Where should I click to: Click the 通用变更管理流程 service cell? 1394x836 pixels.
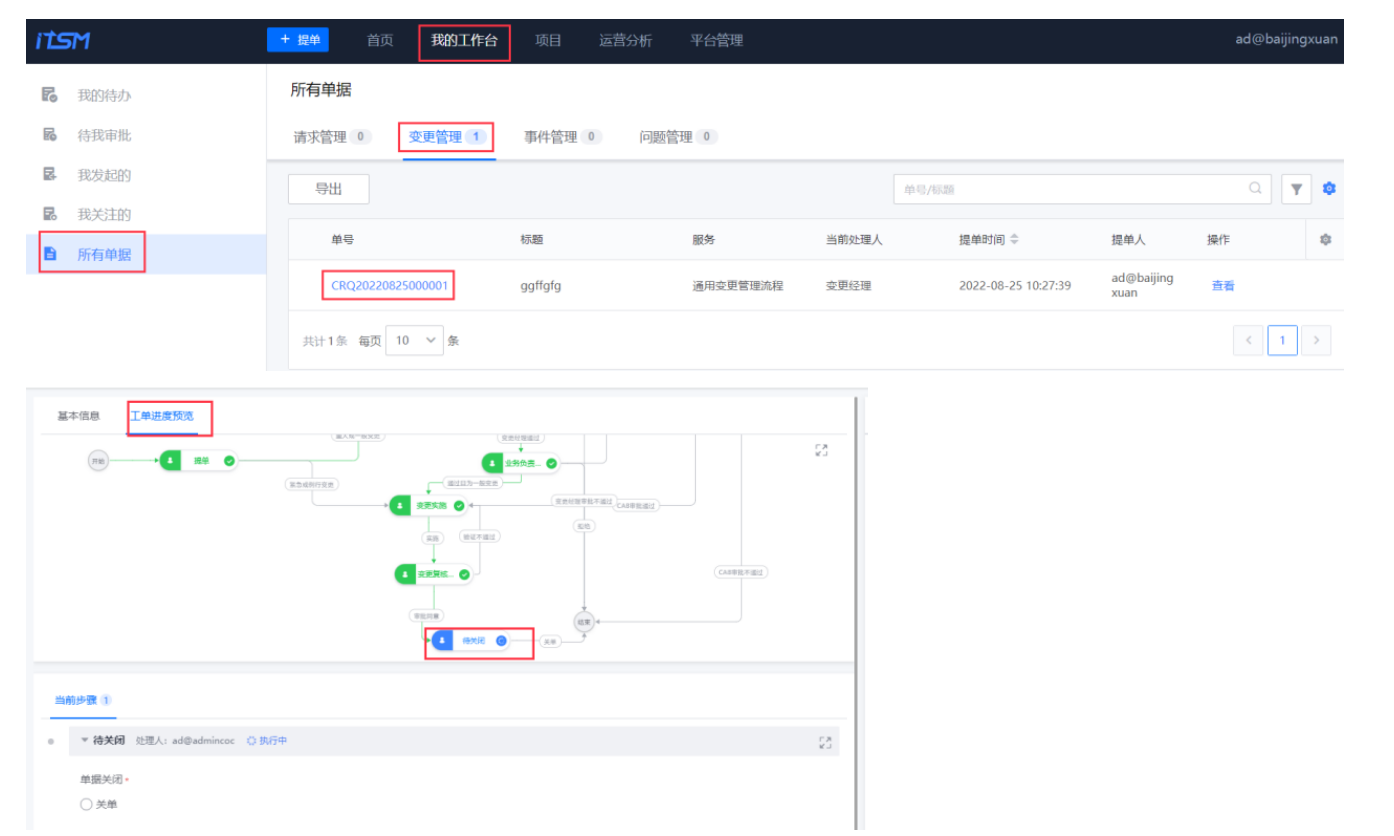738,285
